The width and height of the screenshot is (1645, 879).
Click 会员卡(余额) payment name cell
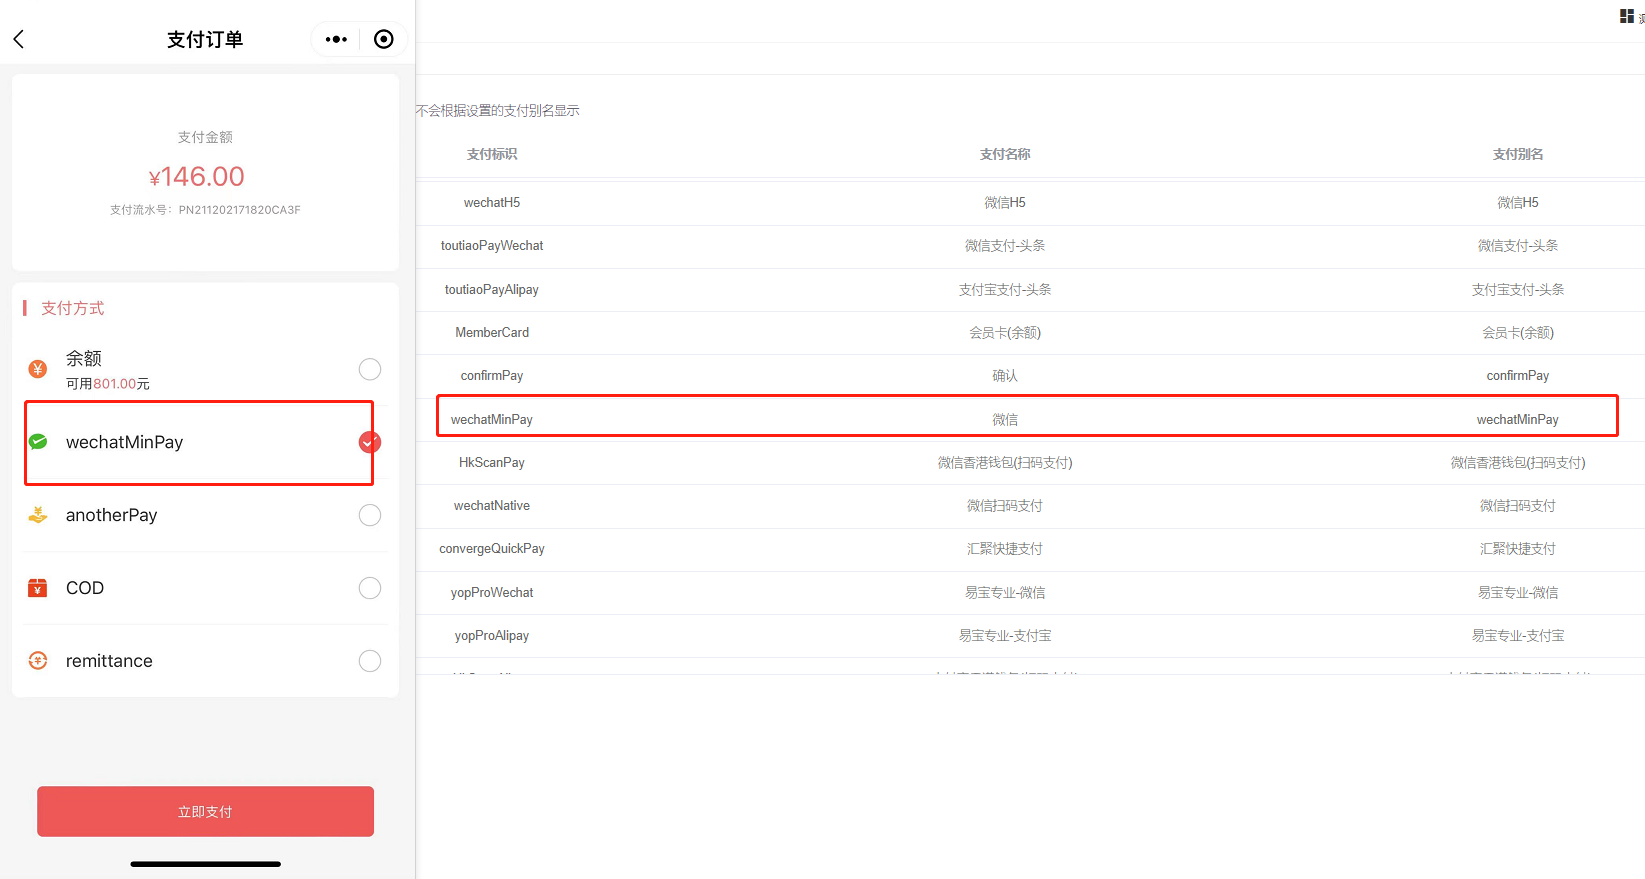click(1005, 333)
